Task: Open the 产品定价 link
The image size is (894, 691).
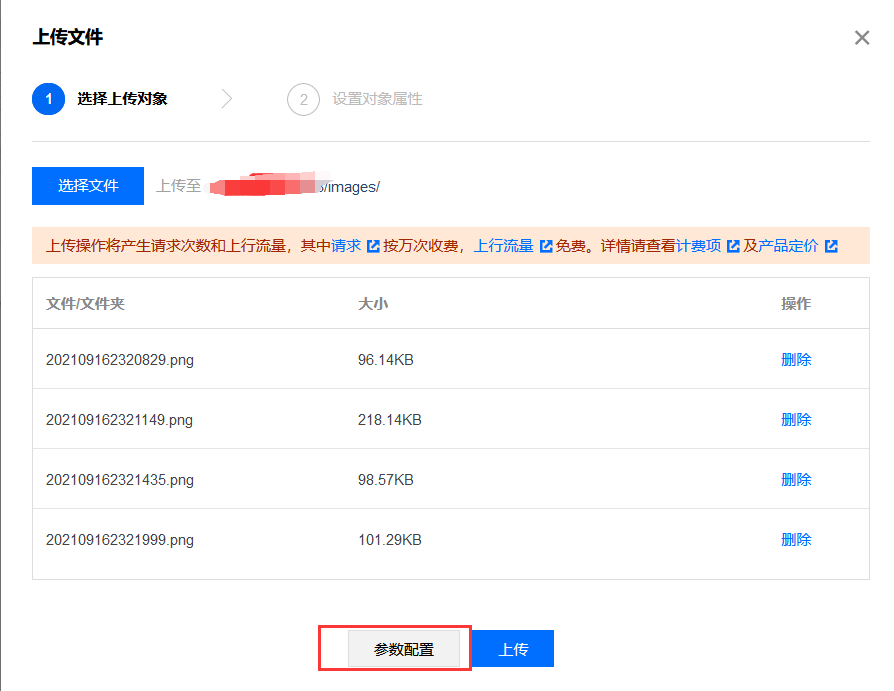Action: (x=788, y=246)
